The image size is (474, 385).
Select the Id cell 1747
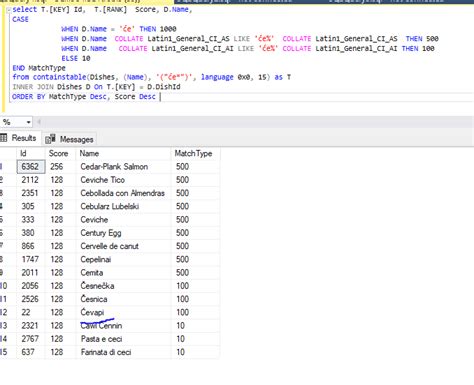coord(31,259)
